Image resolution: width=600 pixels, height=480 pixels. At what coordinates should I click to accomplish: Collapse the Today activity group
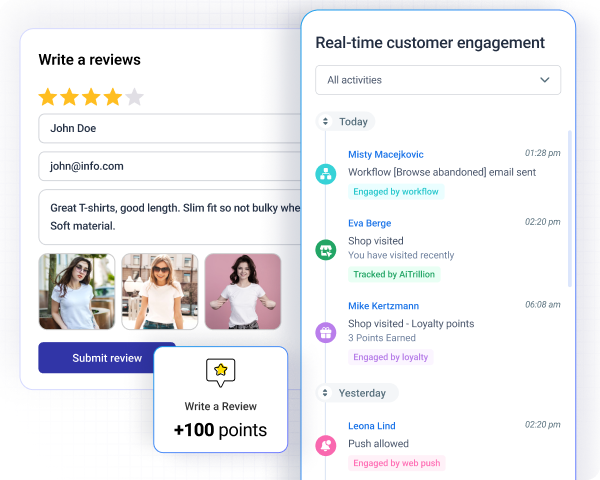tap(325, 121)
